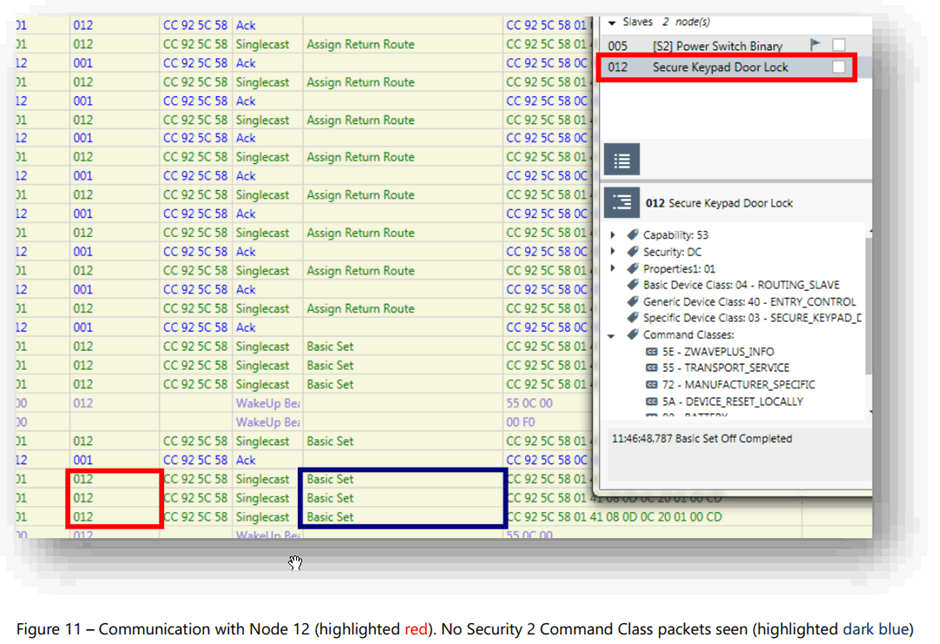The height and width of the screenshot is (644, 940).
Task: Click the tag icon beside Specific Device Class
Action: click(x=632, y=317)
